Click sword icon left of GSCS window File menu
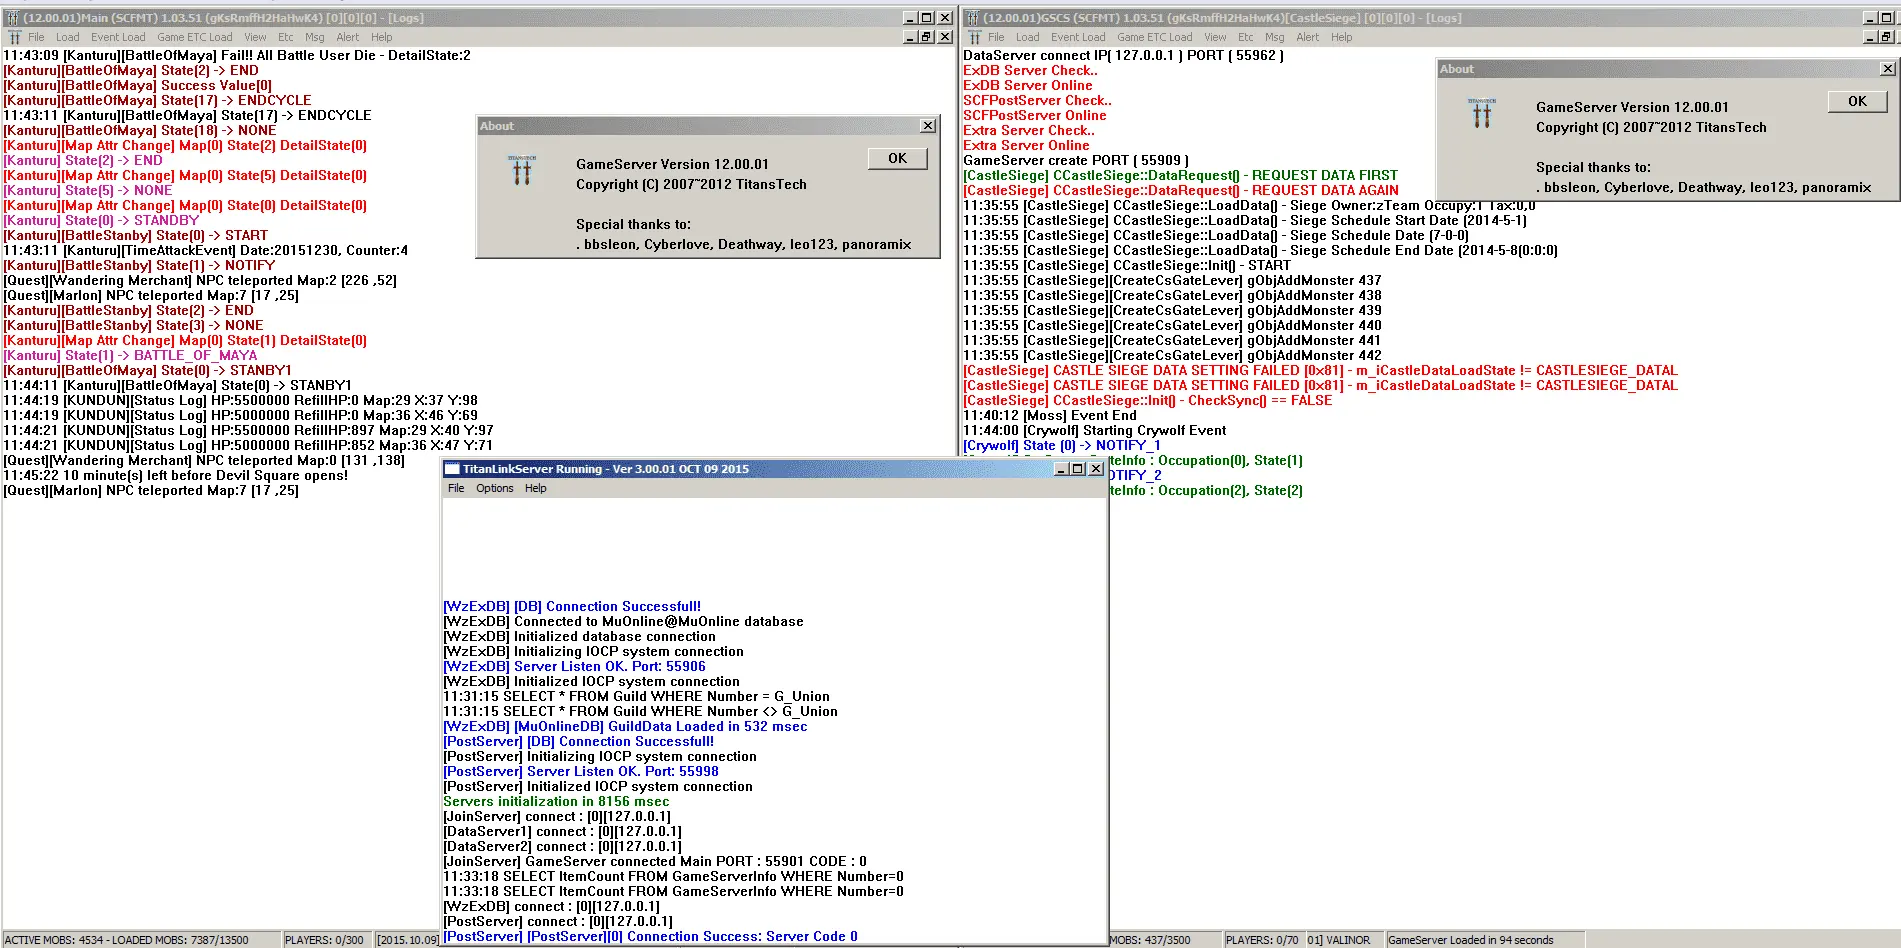The image size is (1901, 948). click(974, 37)
